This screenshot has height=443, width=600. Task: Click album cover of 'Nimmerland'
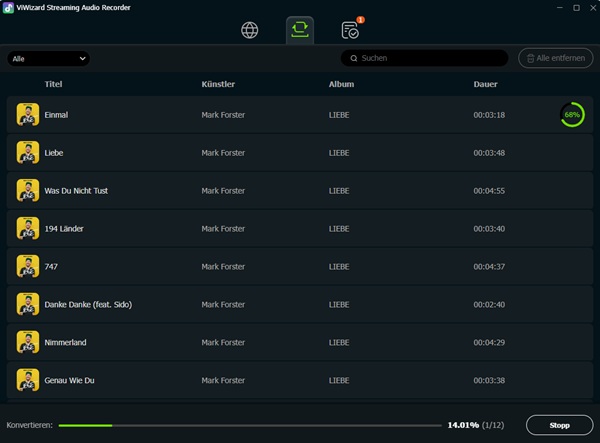[x=28, y=342]
